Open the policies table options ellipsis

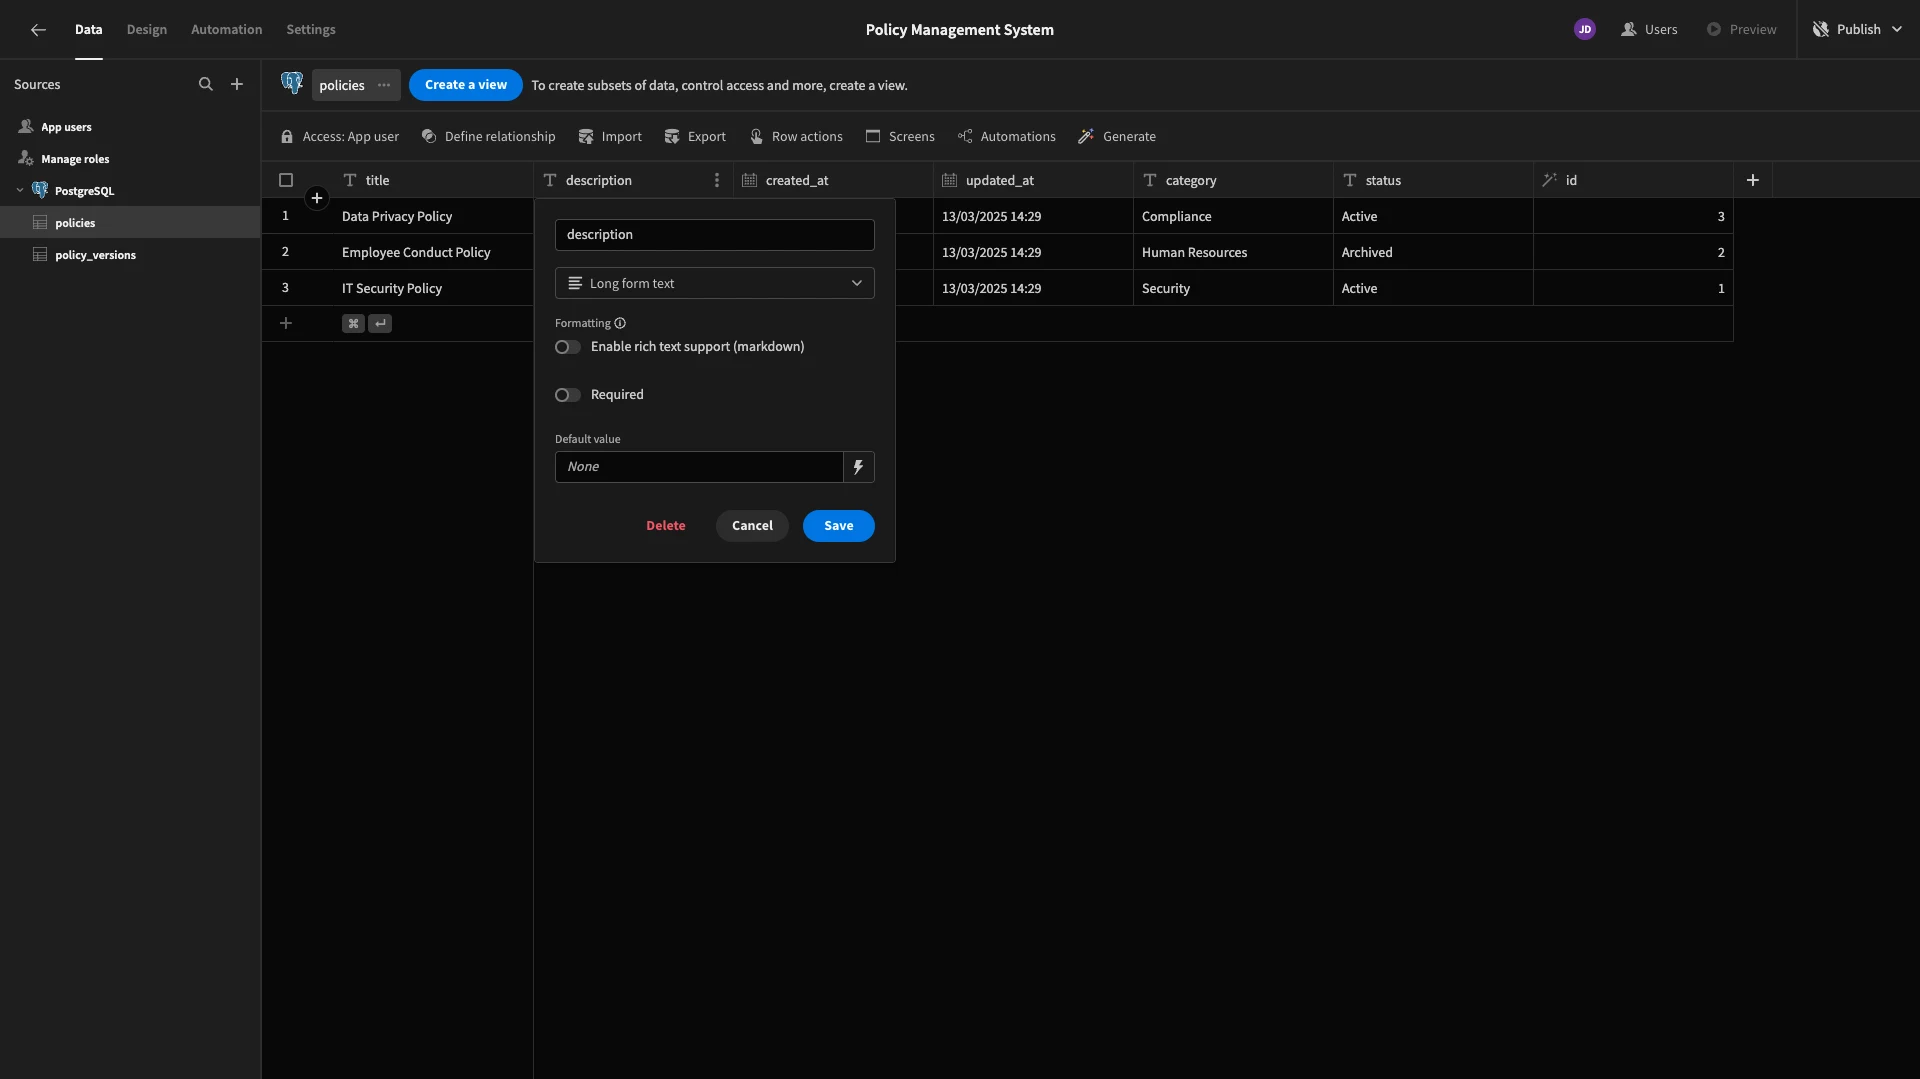click(384, 86)
